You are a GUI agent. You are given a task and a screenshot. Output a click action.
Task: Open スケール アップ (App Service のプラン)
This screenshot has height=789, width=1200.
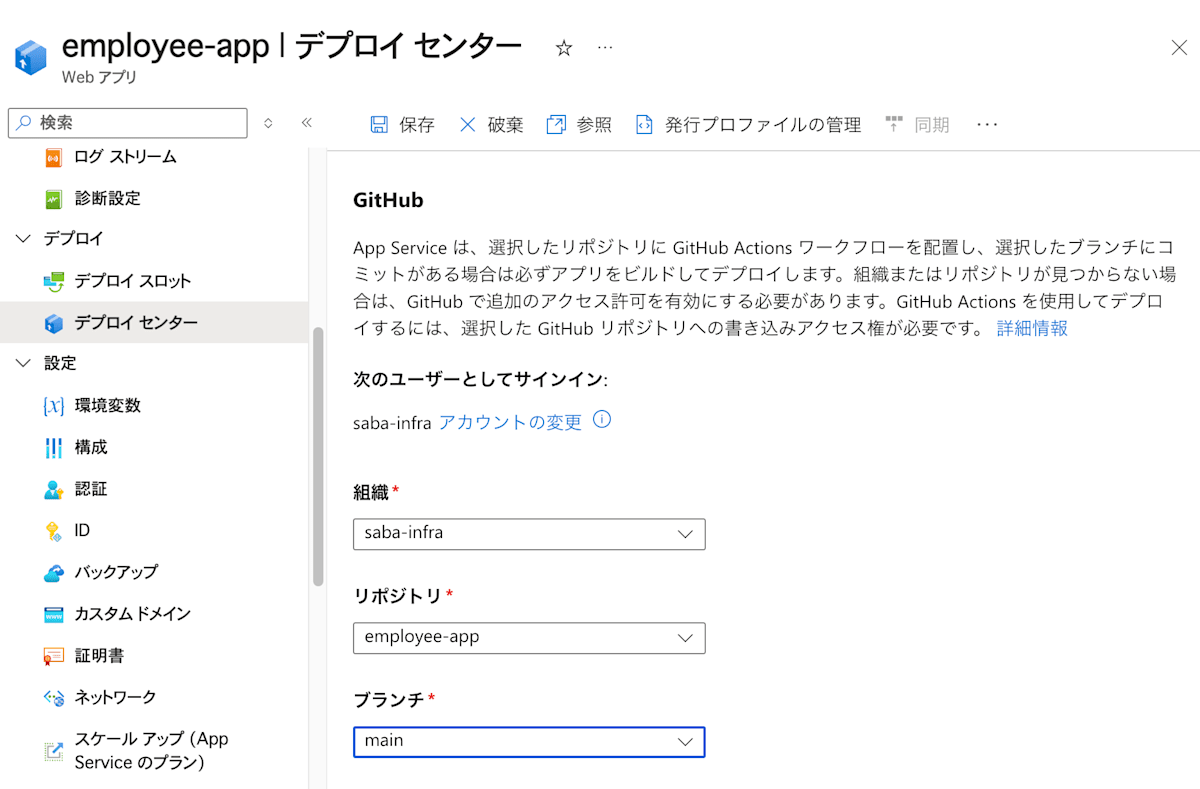tap(151, 751)
